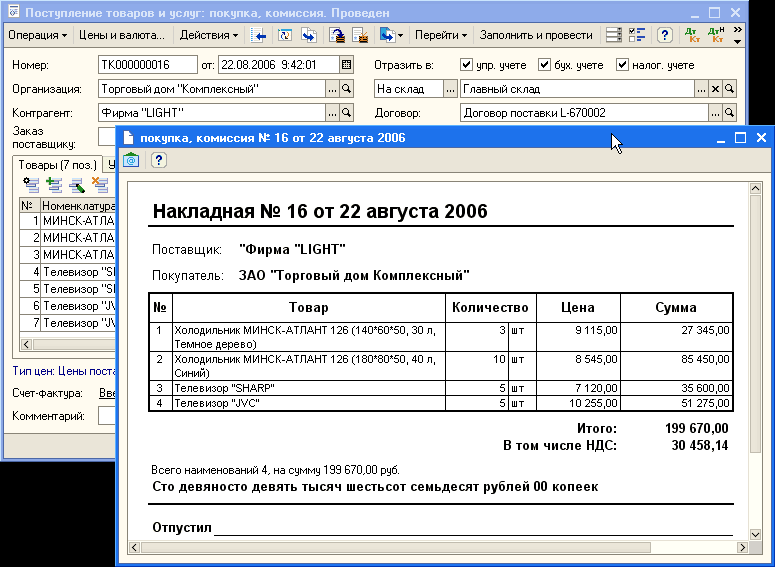The width and height of the screenshot is (775, 567).
Task: Open help in the invoice print window
Action: tap(159, 160)
